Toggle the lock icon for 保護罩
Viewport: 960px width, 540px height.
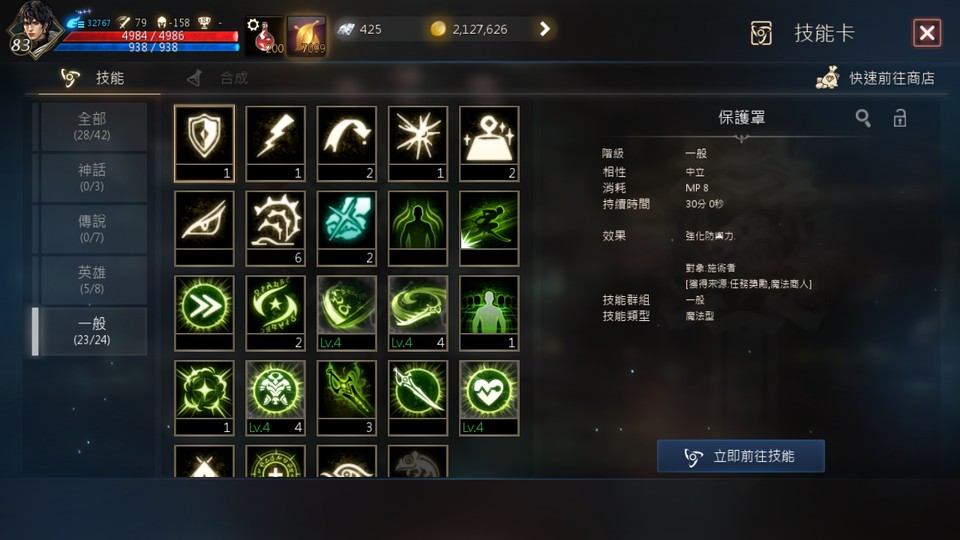coord(899,118)
